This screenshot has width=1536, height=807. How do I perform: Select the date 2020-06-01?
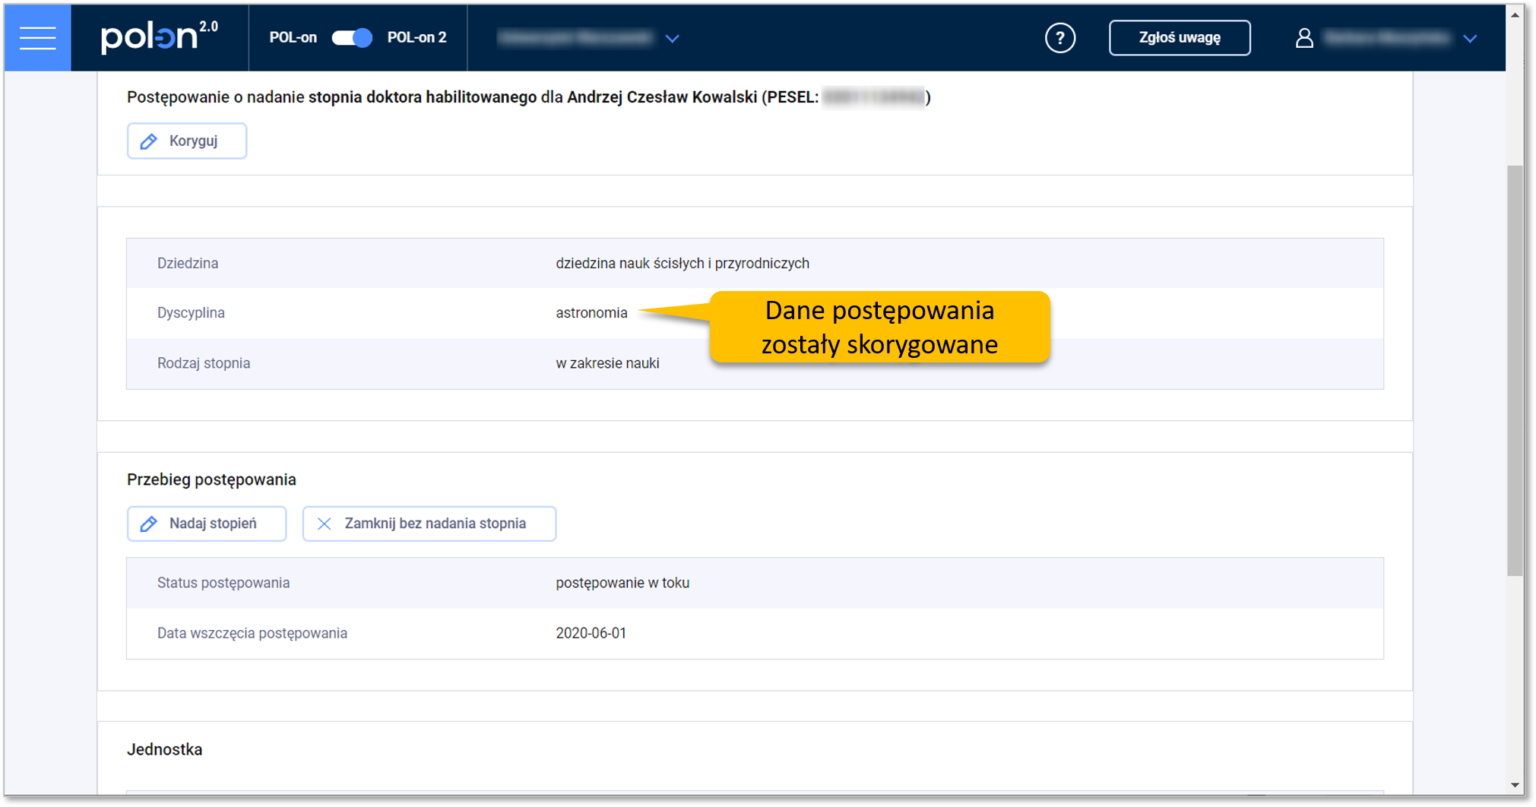pyautogui.click(x=591, y=633)
